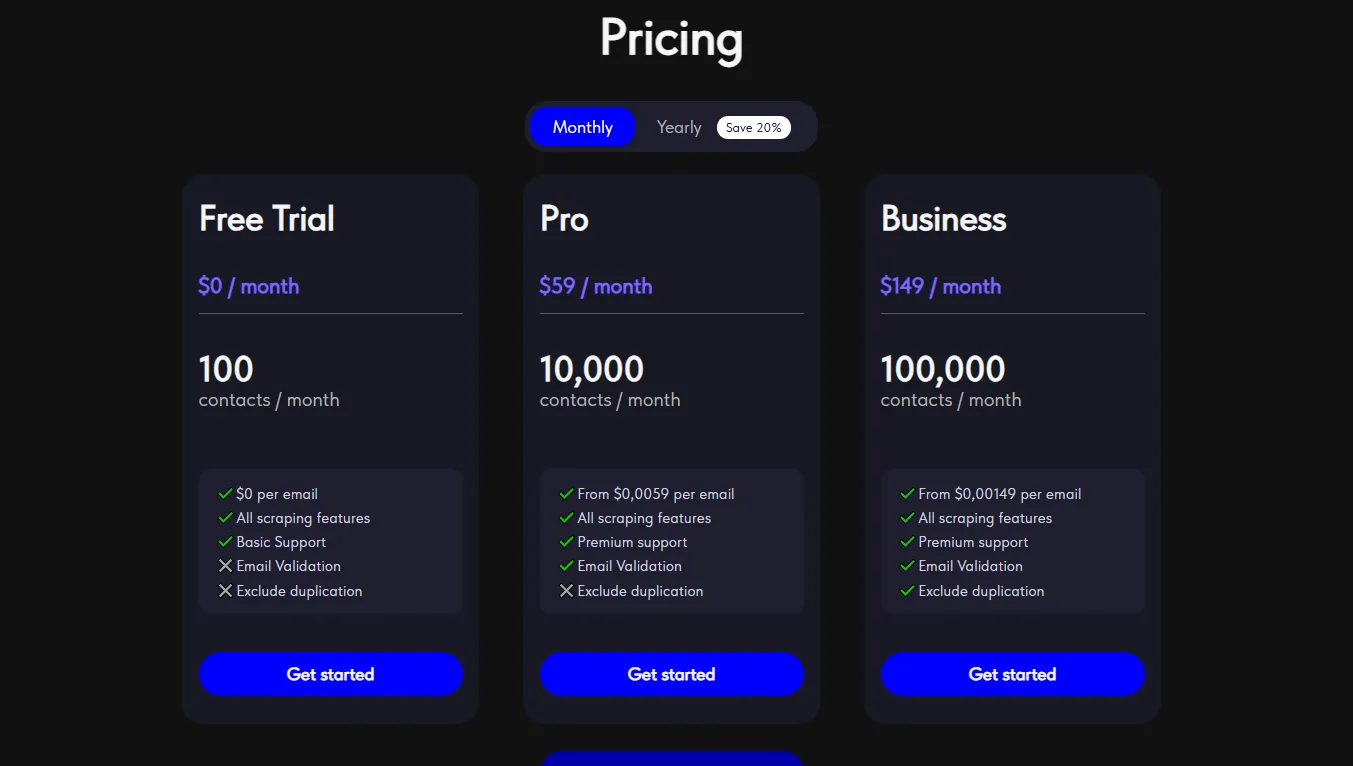Click X icon beside Free Trial Email Validation
Screen dimensions: 1353x766
click(225, 566)
